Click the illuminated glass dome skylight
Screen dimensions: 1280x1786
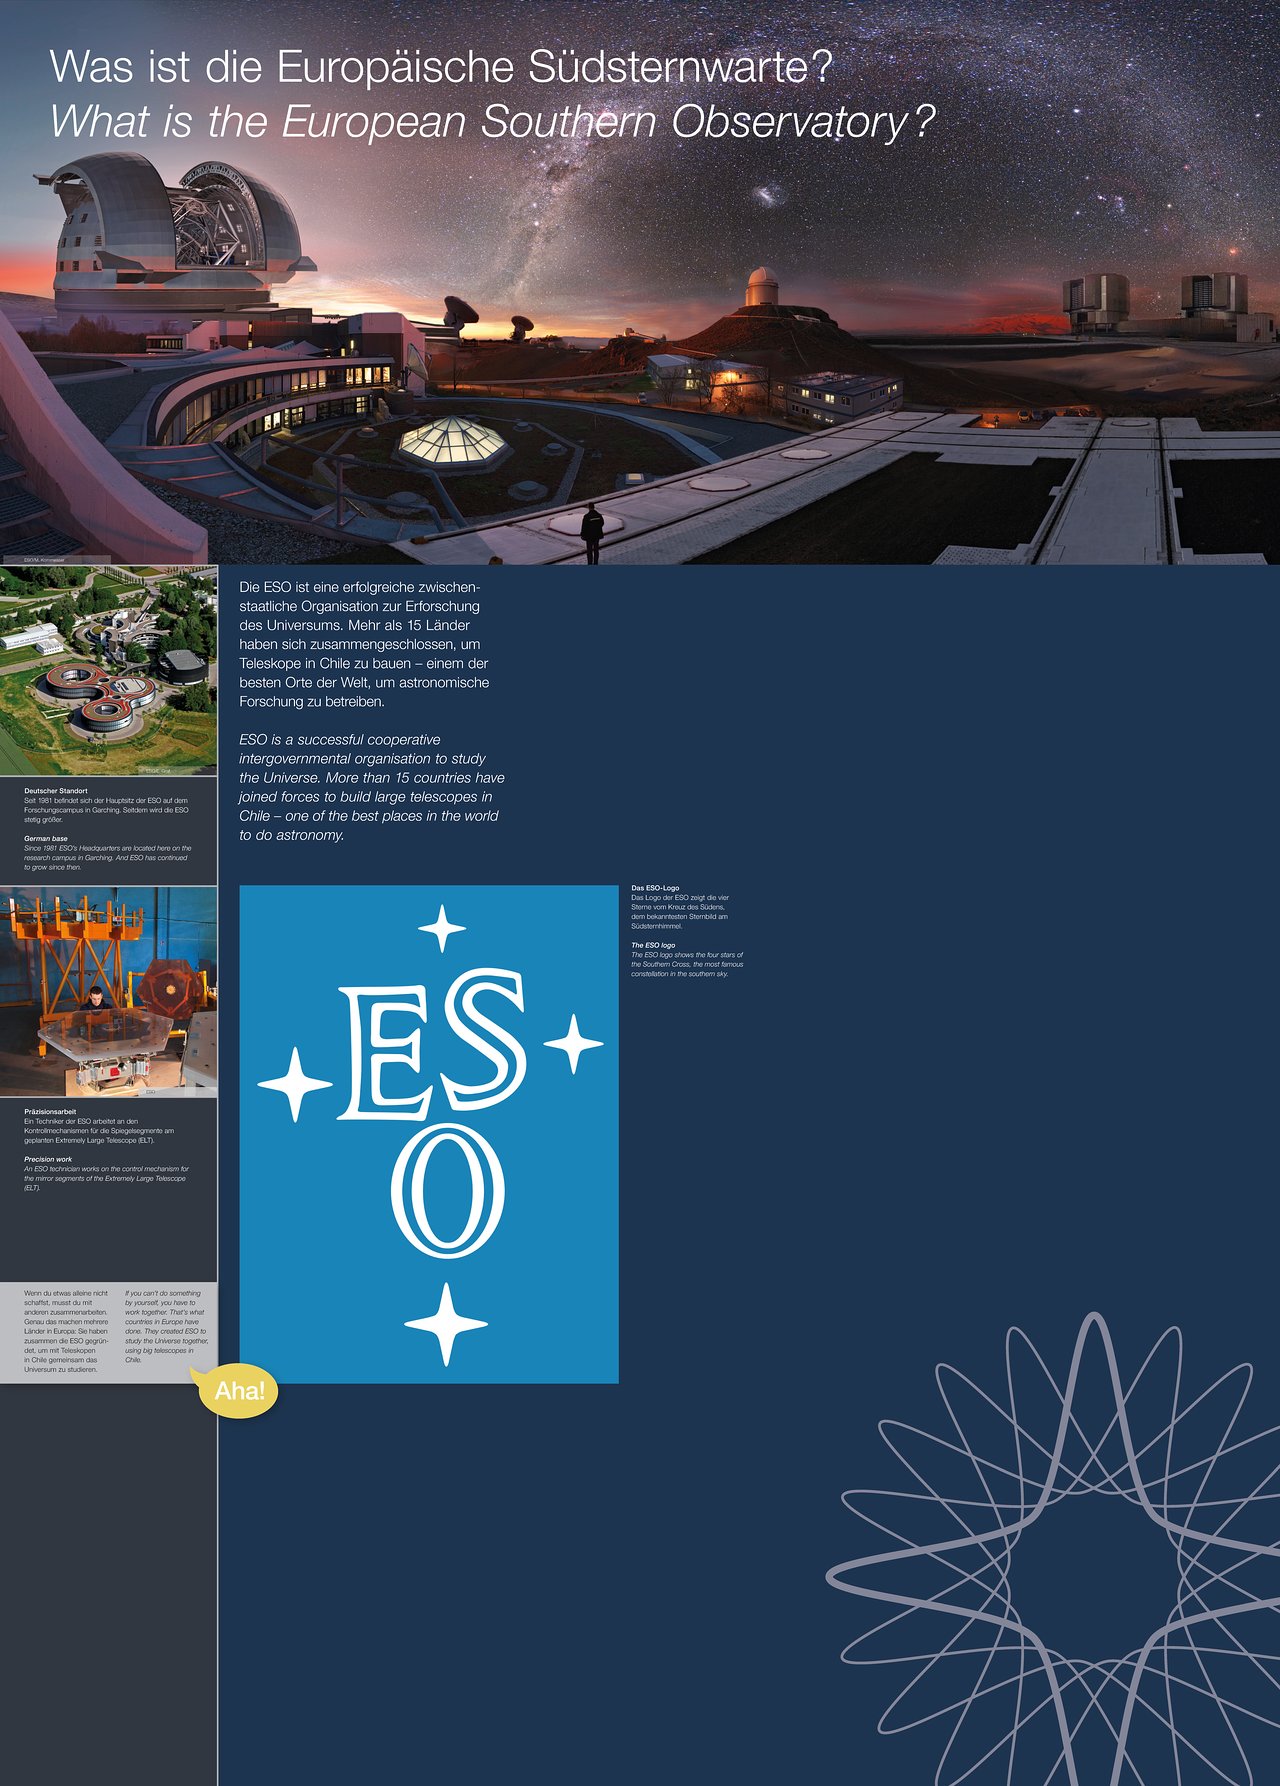pos(454,441)
